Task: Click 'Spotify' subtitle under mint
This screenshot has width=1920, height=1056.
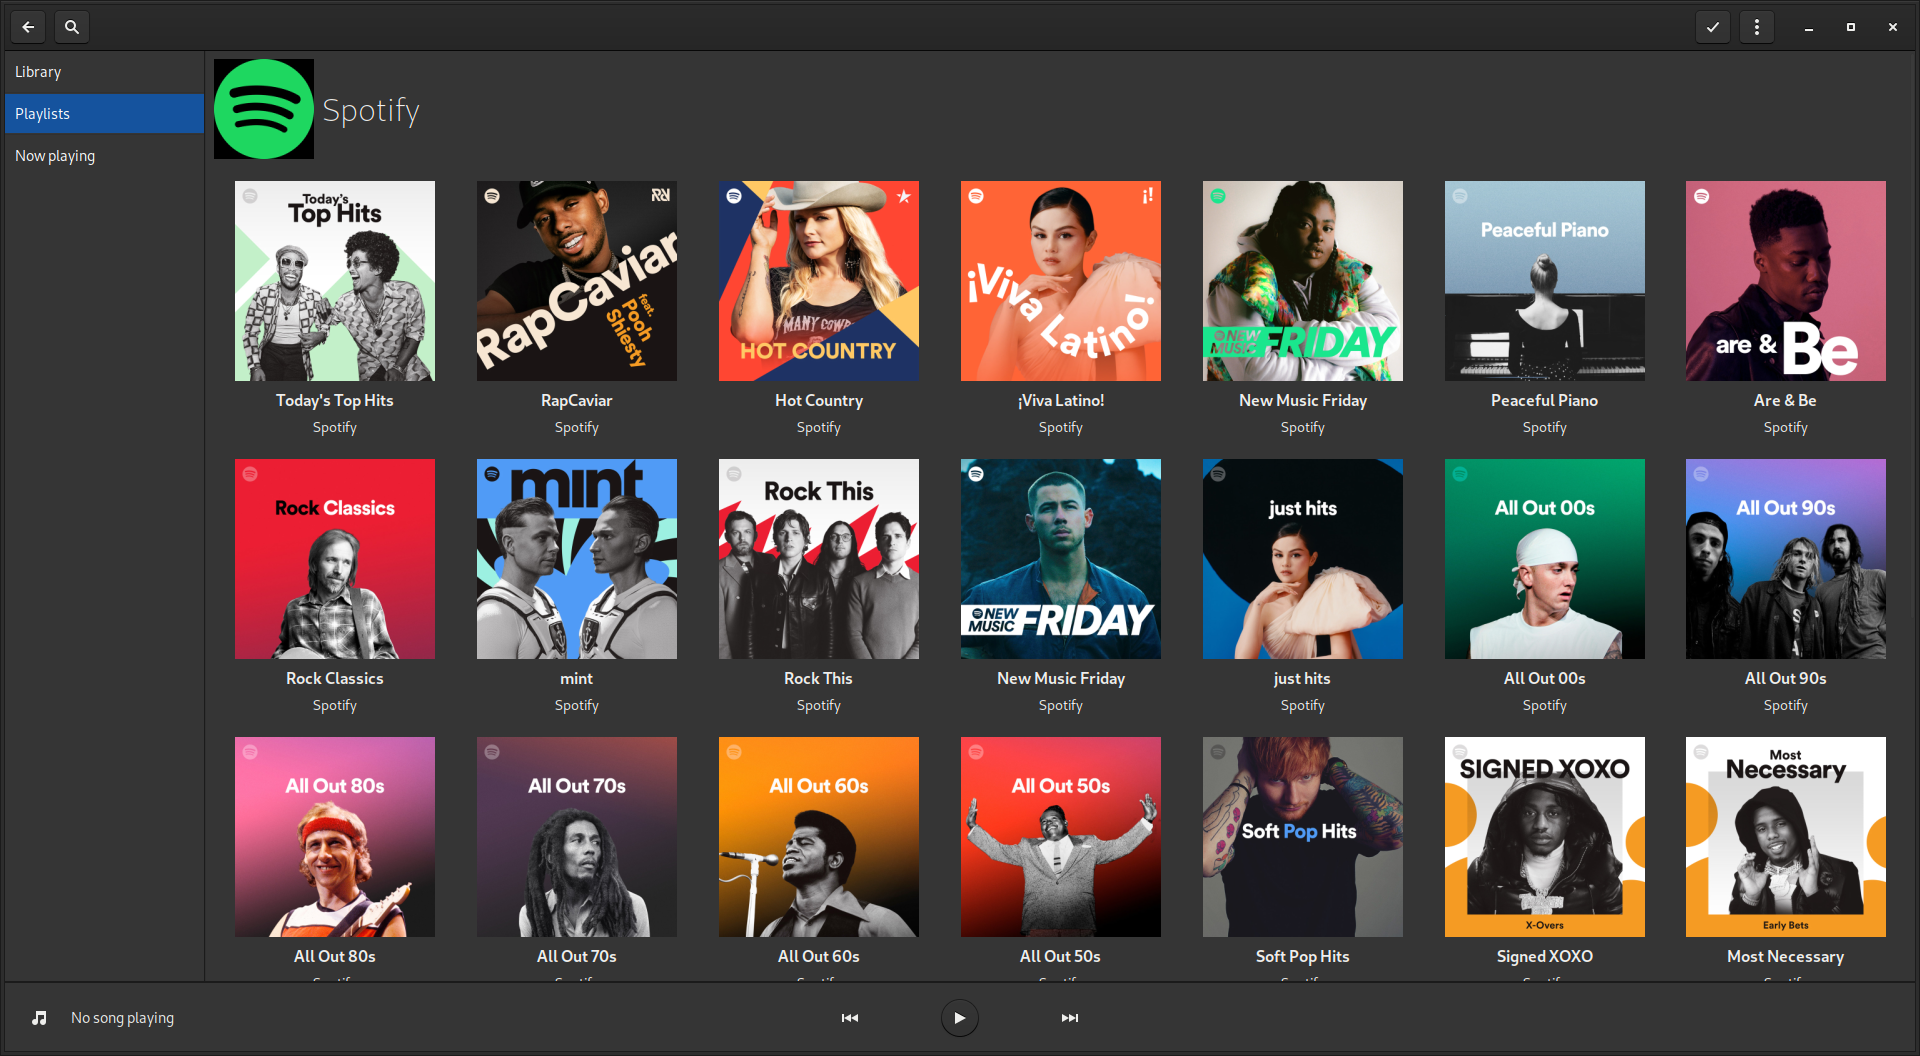Action: point(577,705)
